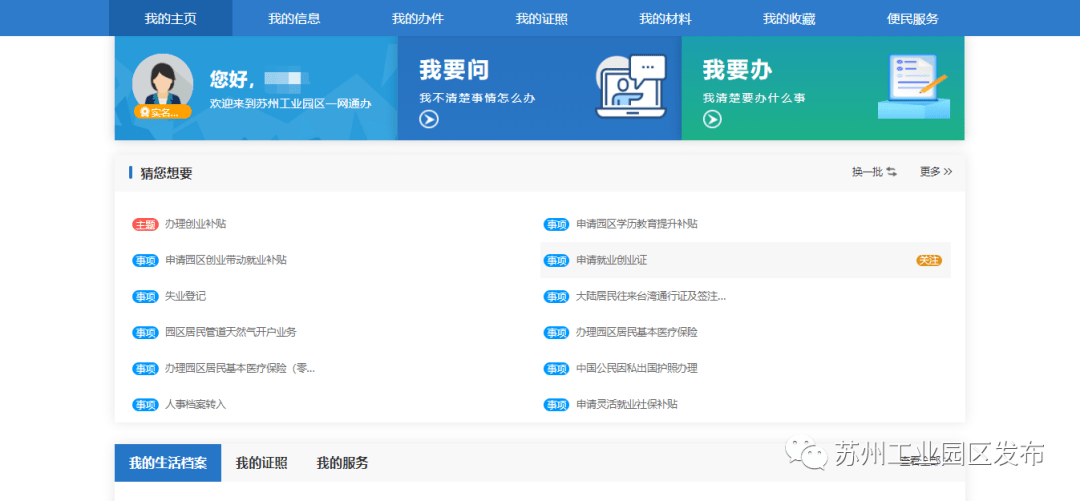Click 更多 to see more items
The height and width of the screenshot is (501, 1080).
pyautogui.click(x=936, y=172)
